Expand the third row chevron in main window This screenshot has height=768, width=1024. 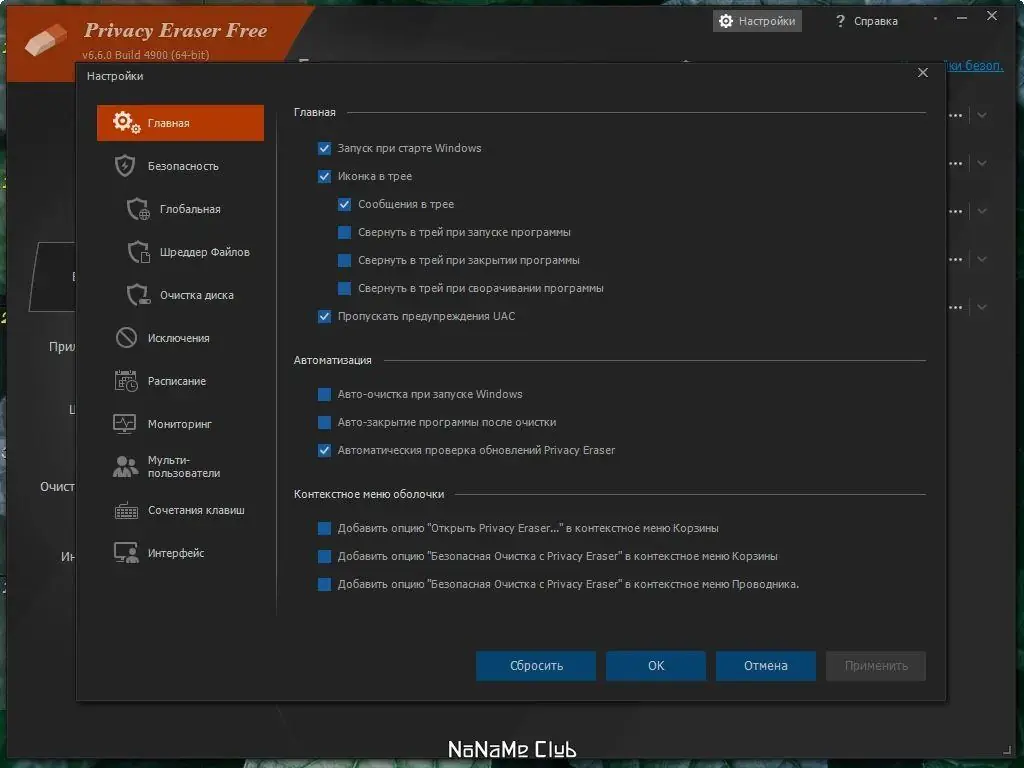point(982,211)
